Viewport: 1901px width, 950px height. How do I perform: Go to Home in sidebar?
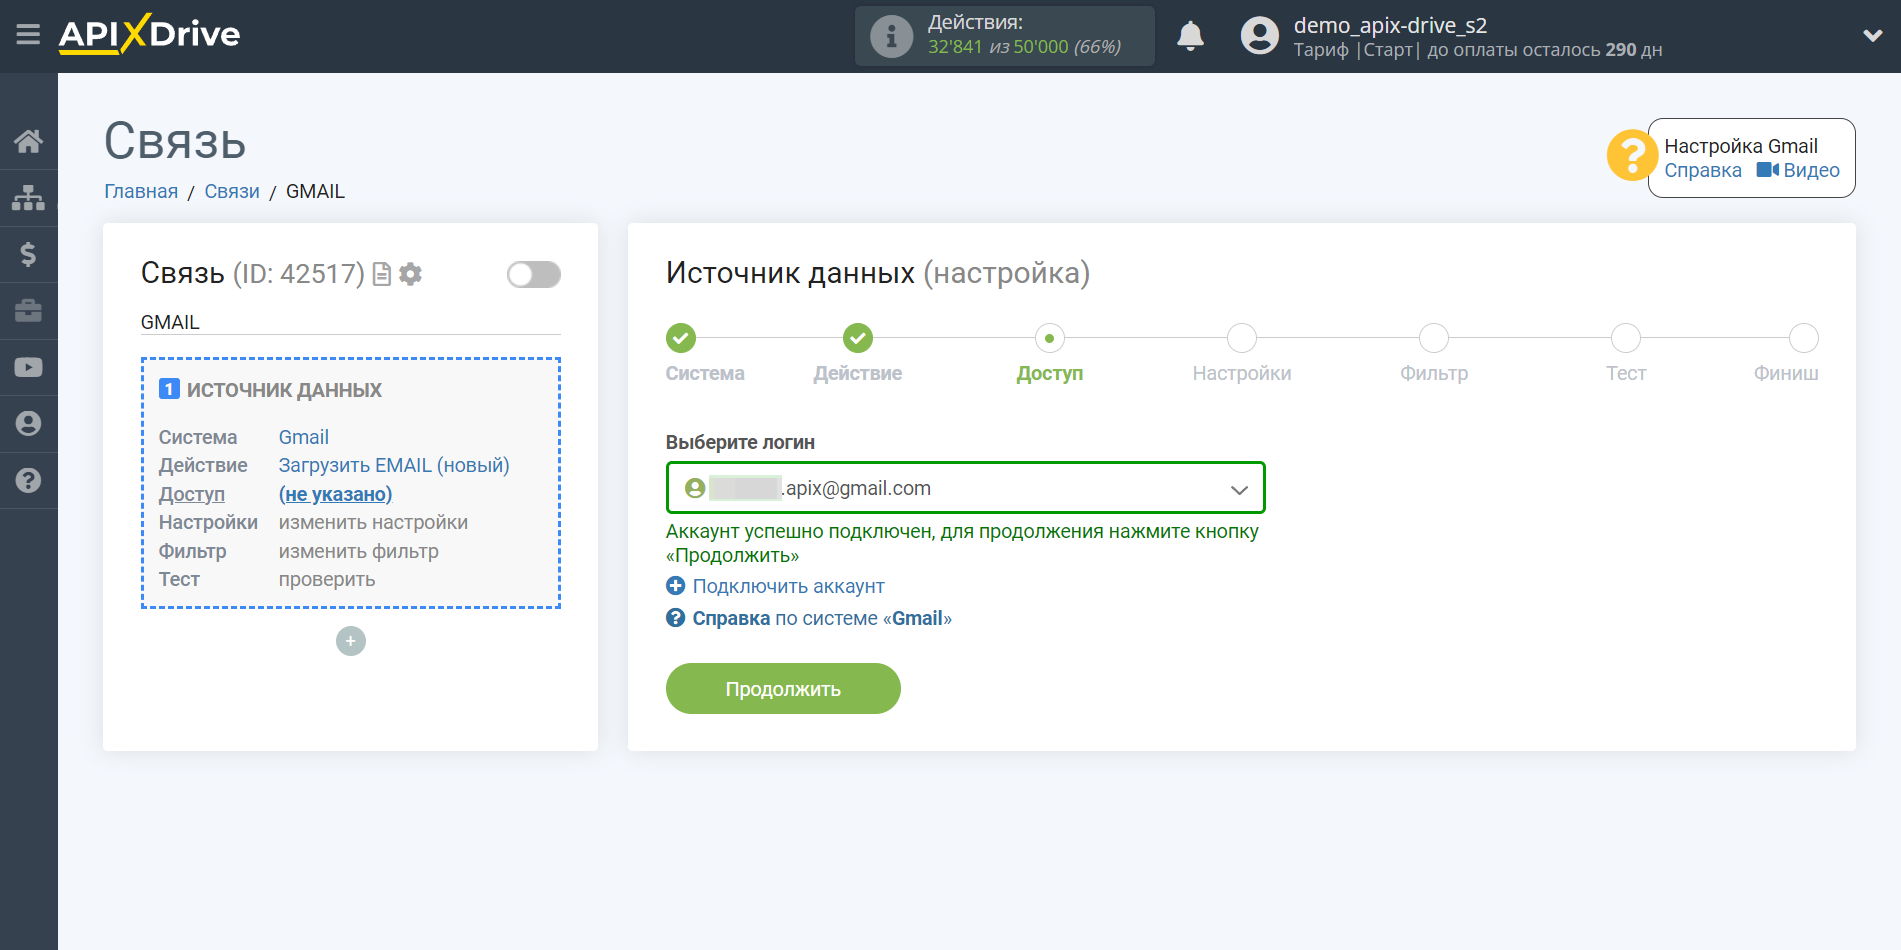coord(28,141)
